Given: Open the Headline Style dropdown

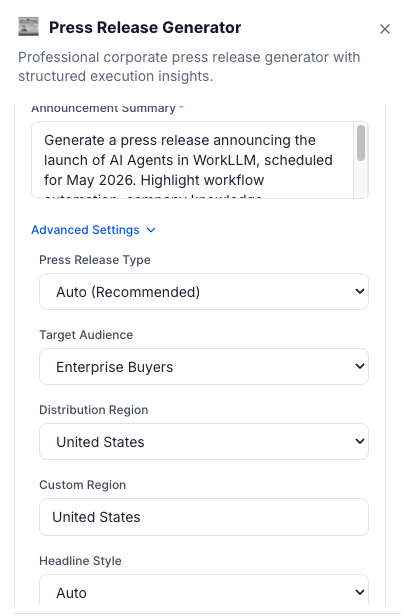Looking at the screenshot, I should pos(204,590).
